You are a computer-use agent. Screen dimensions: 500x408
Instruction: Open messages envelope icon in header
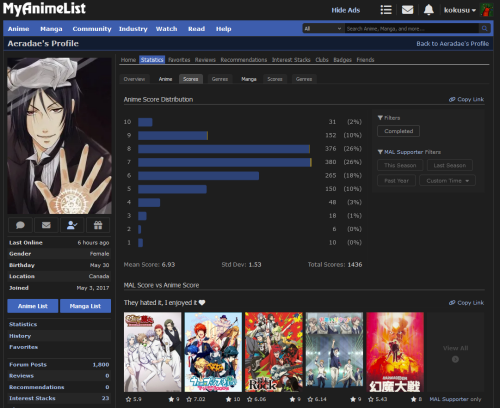pyautogui.click(x=407, y=10)
